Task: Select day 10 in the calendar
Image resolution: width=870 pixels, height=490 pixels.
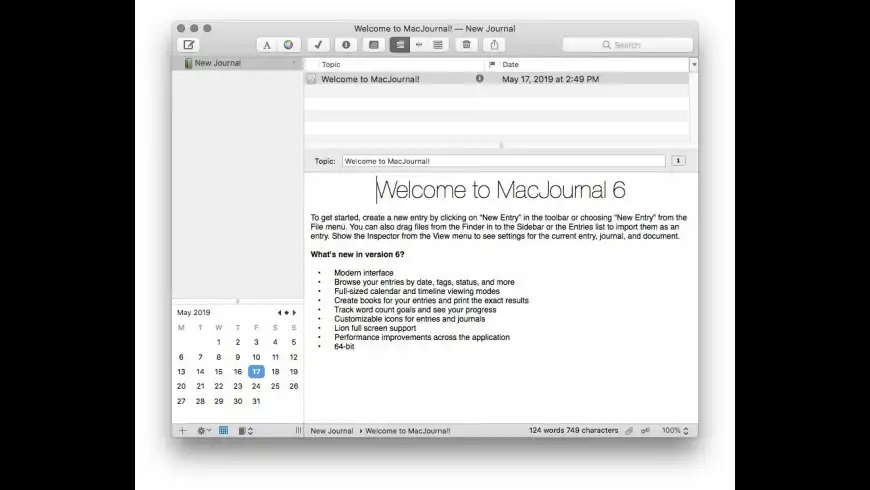Action: pos(256,357)
